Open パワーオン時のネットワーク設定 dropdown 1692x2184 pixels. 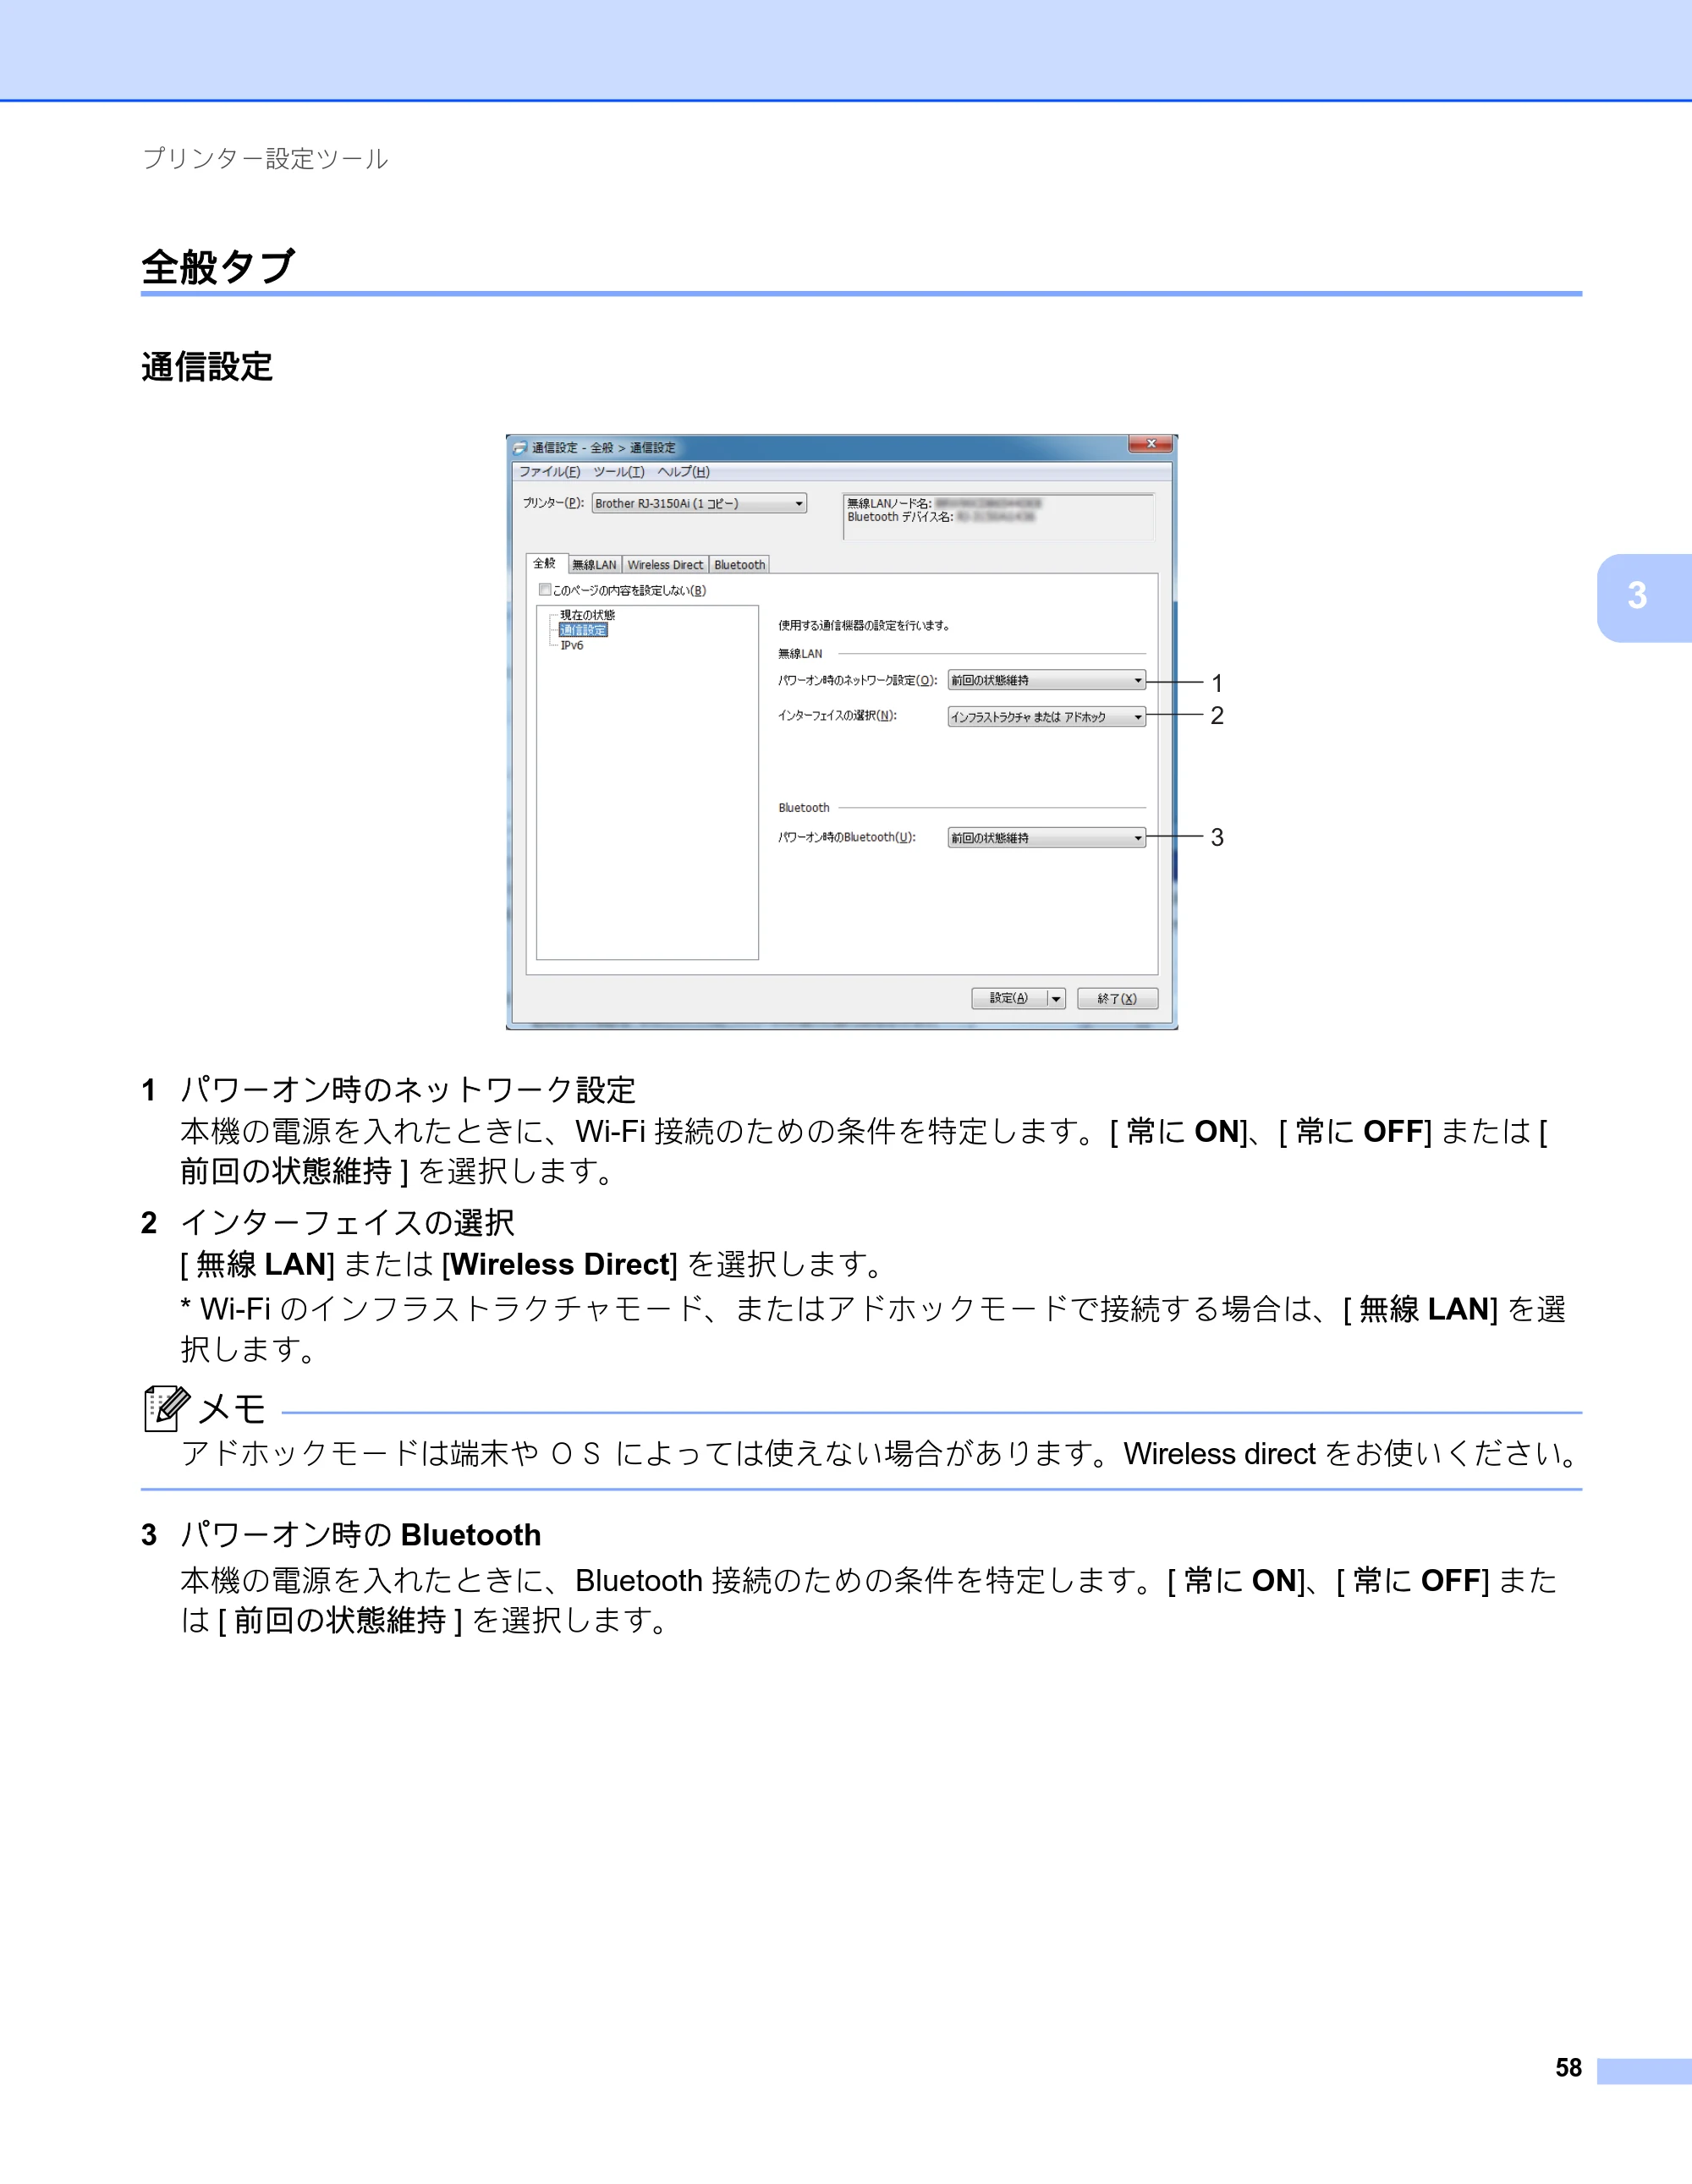tap(1046, 681)
